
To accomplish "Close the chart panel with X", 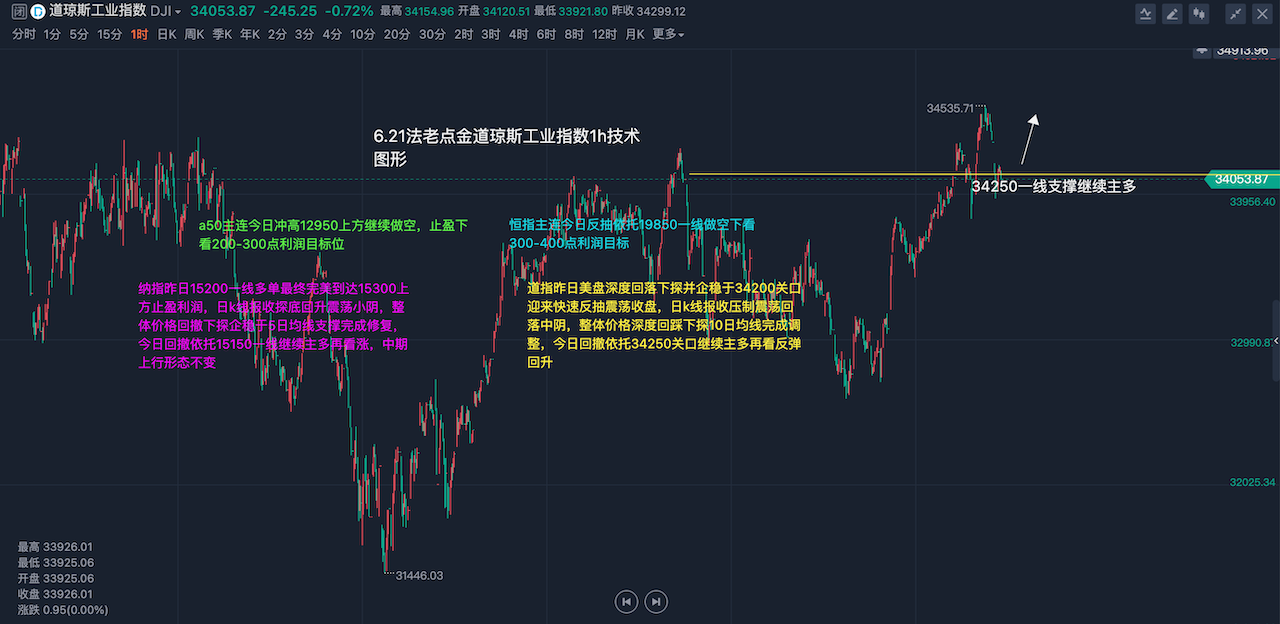I will tap(1263, 14).
